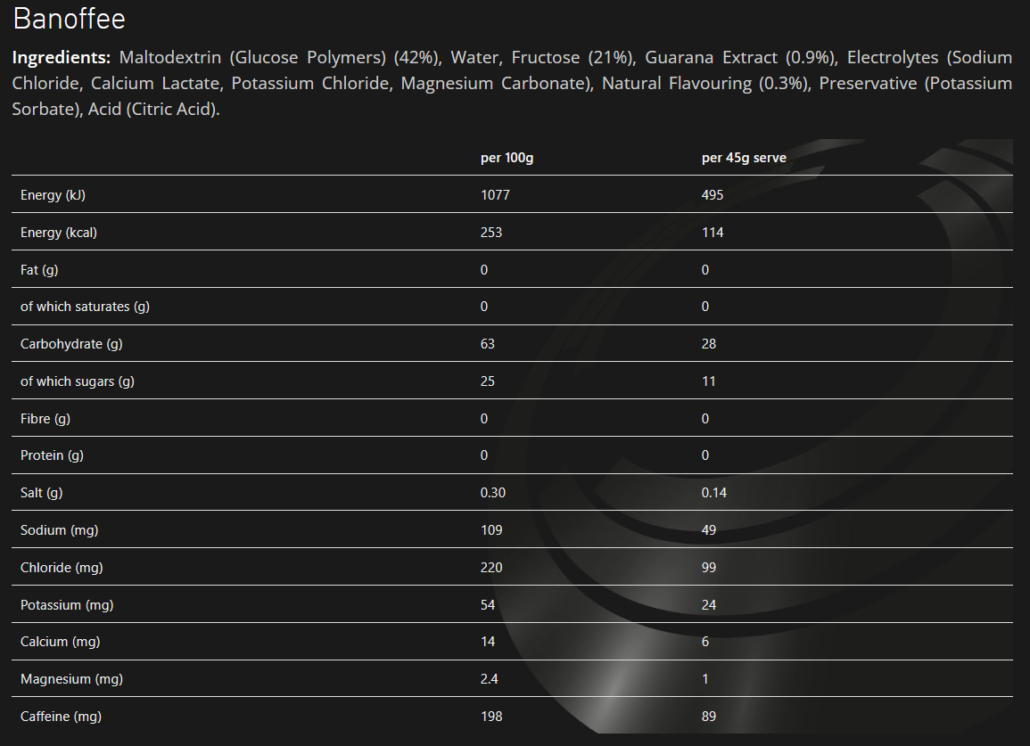Click "of which saturates (g)" row label

click(85, 307)
